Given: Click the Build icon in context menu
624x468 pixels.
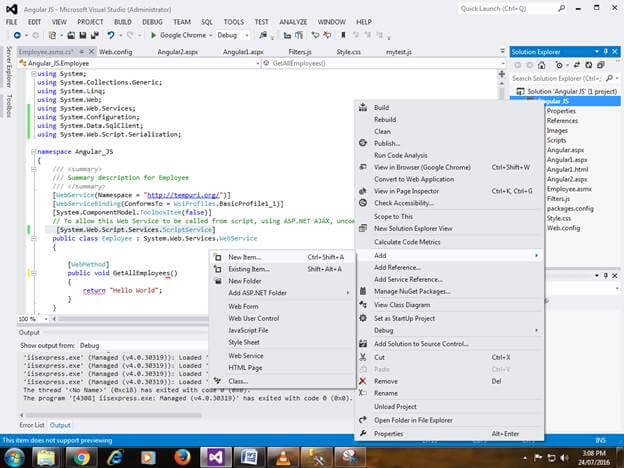Looking at the screenshot, I should click(x=363, y=107).
